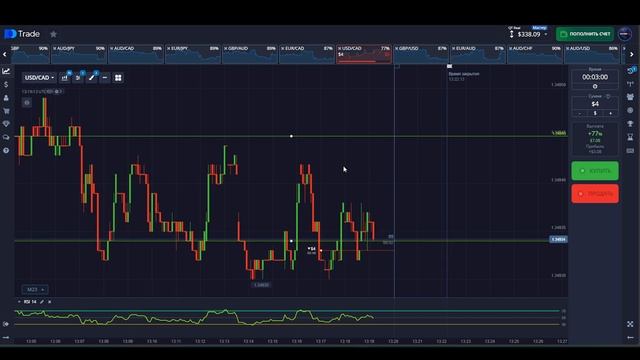640x360 pixels.
Task: Open the M23 timeframe dropdown
Action: click(x=35, y=290)
